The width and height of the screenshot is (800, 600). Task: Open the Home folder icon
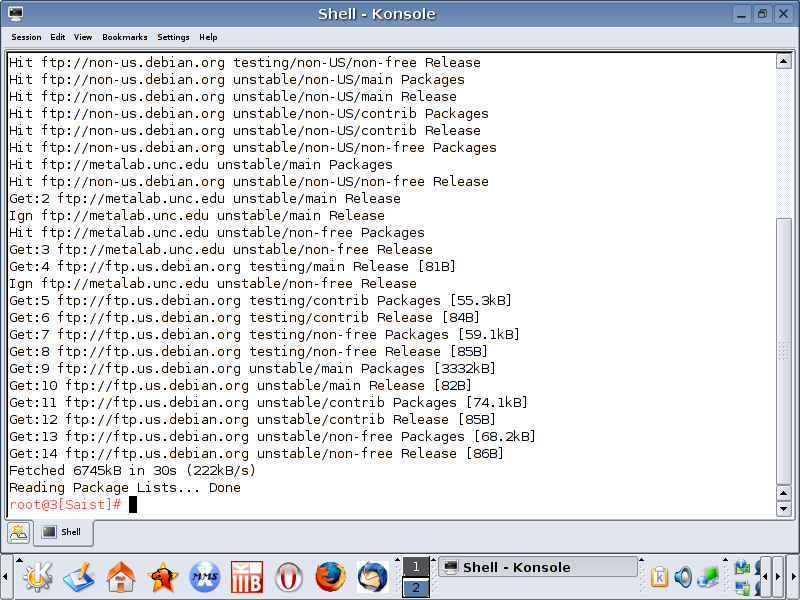coord(121,577)
